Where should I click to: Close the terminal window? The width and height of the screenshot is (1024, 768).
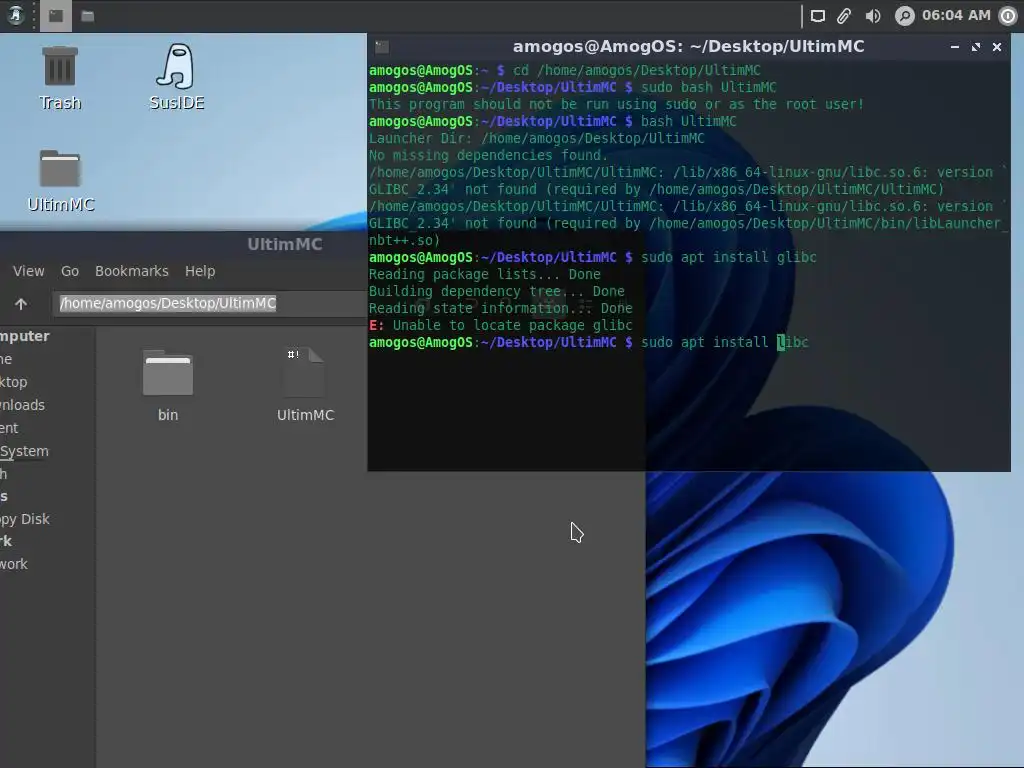(997, 47)
